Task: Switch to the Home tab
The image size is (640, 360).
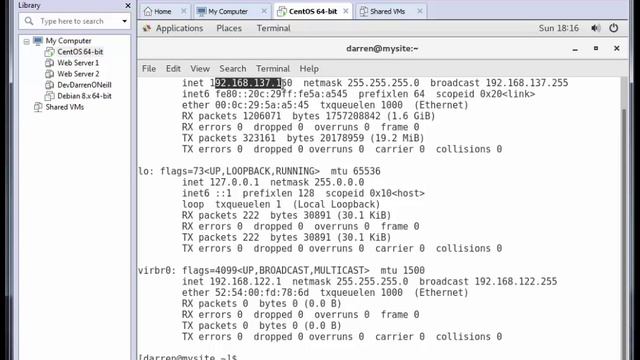Action: pos(162,11)
